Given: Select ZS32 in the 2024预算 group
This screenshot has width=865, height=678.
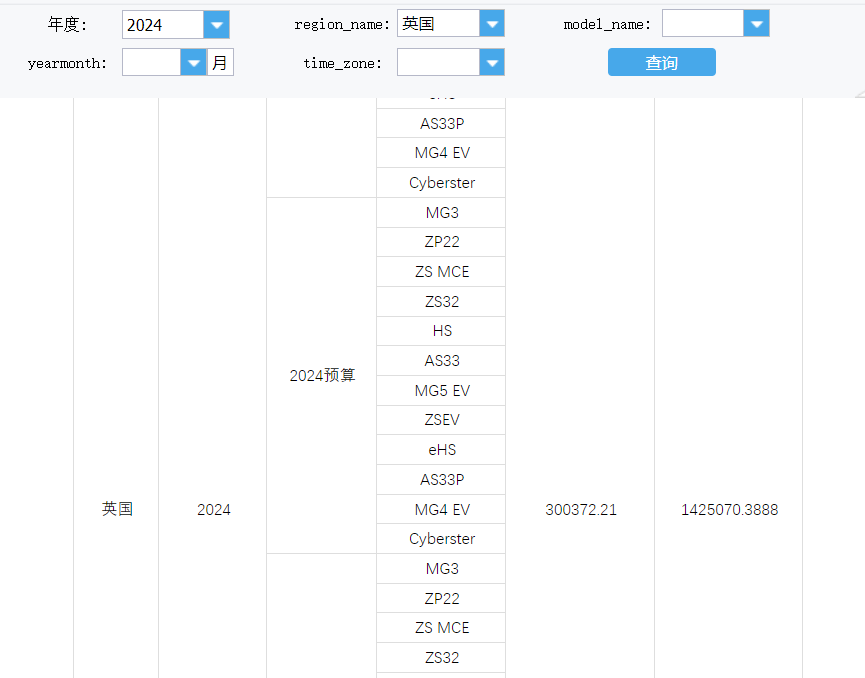Looking at the screenshot, I should 441,301.
